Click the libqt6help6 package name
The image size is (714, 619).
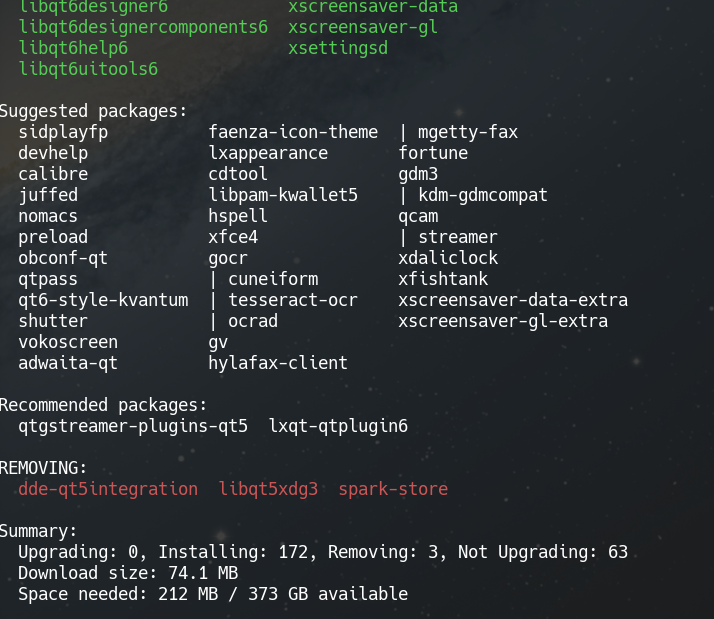(73, 49)
